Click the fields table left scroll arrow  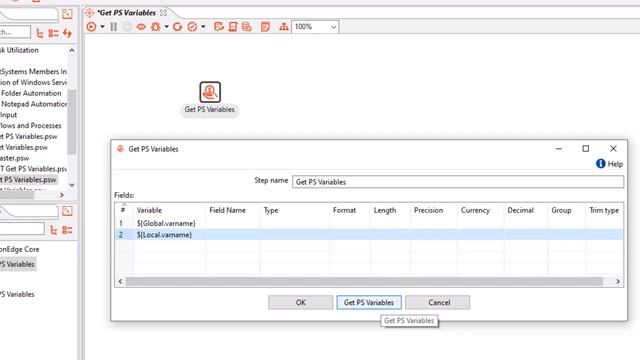pyautogui.click(x=120, y=281)
